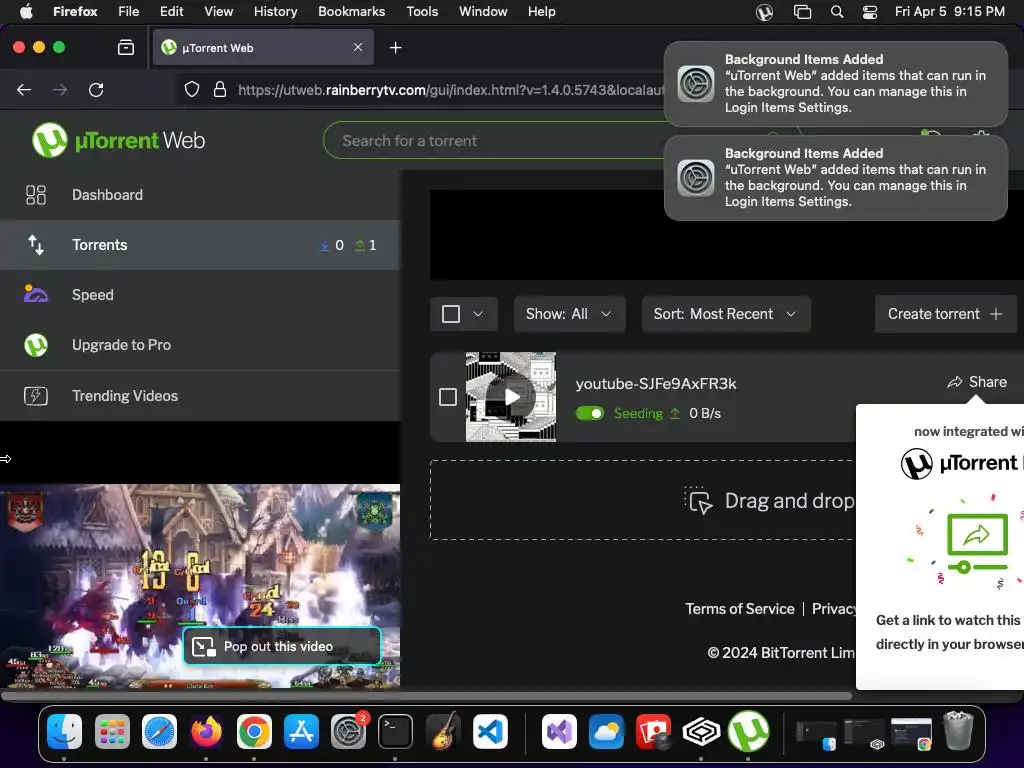Play the youtube-SJFe9AxFR3k thumbnail video

click(x=511, y=397)
